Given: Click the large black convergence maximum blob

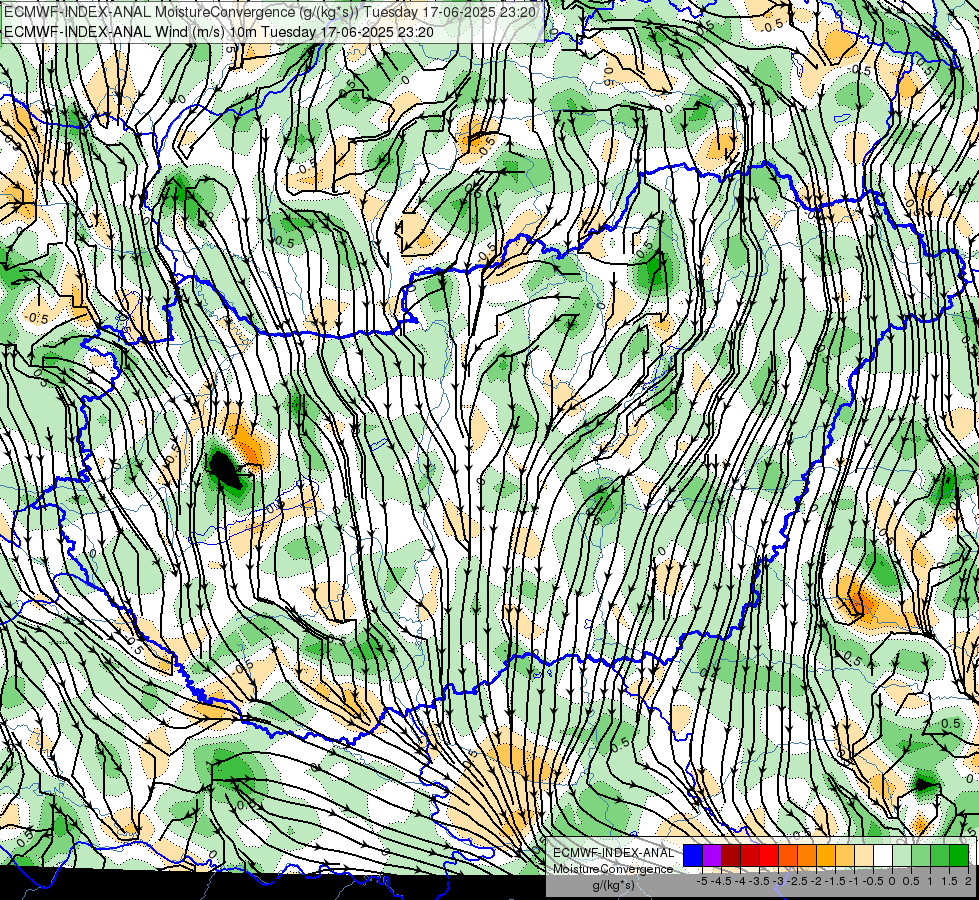Looking at the screenshot, I should [224, 470].
